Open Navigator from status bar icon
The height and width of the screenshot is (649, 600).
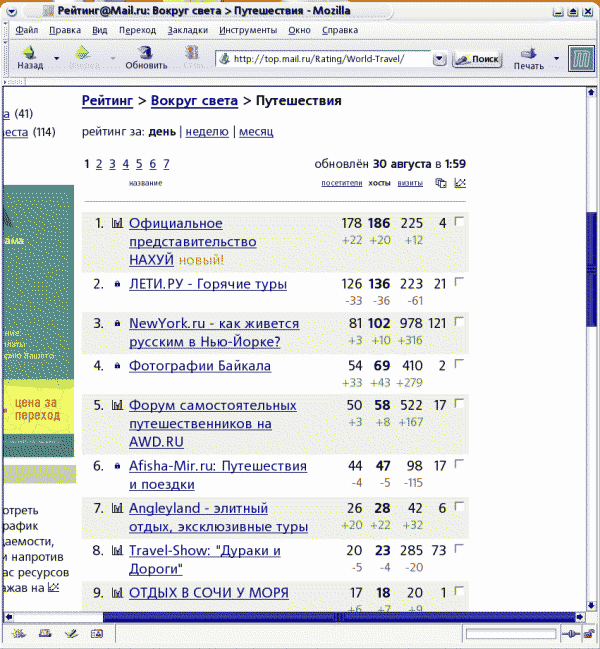19,634
